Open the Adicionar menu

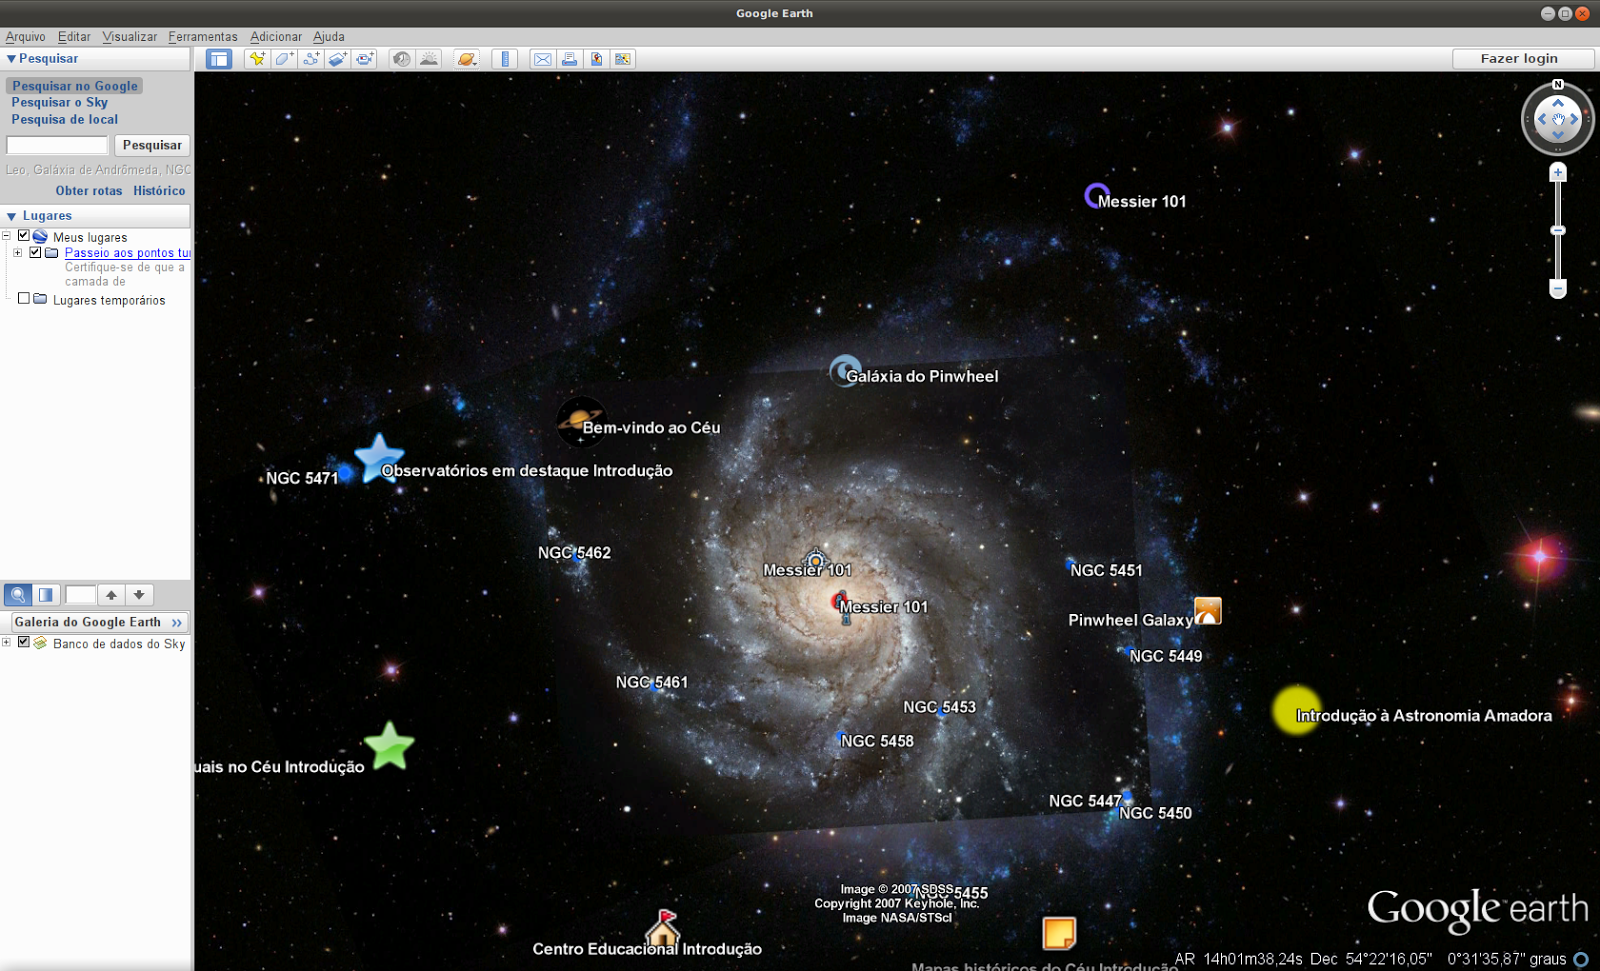[276, 36]
